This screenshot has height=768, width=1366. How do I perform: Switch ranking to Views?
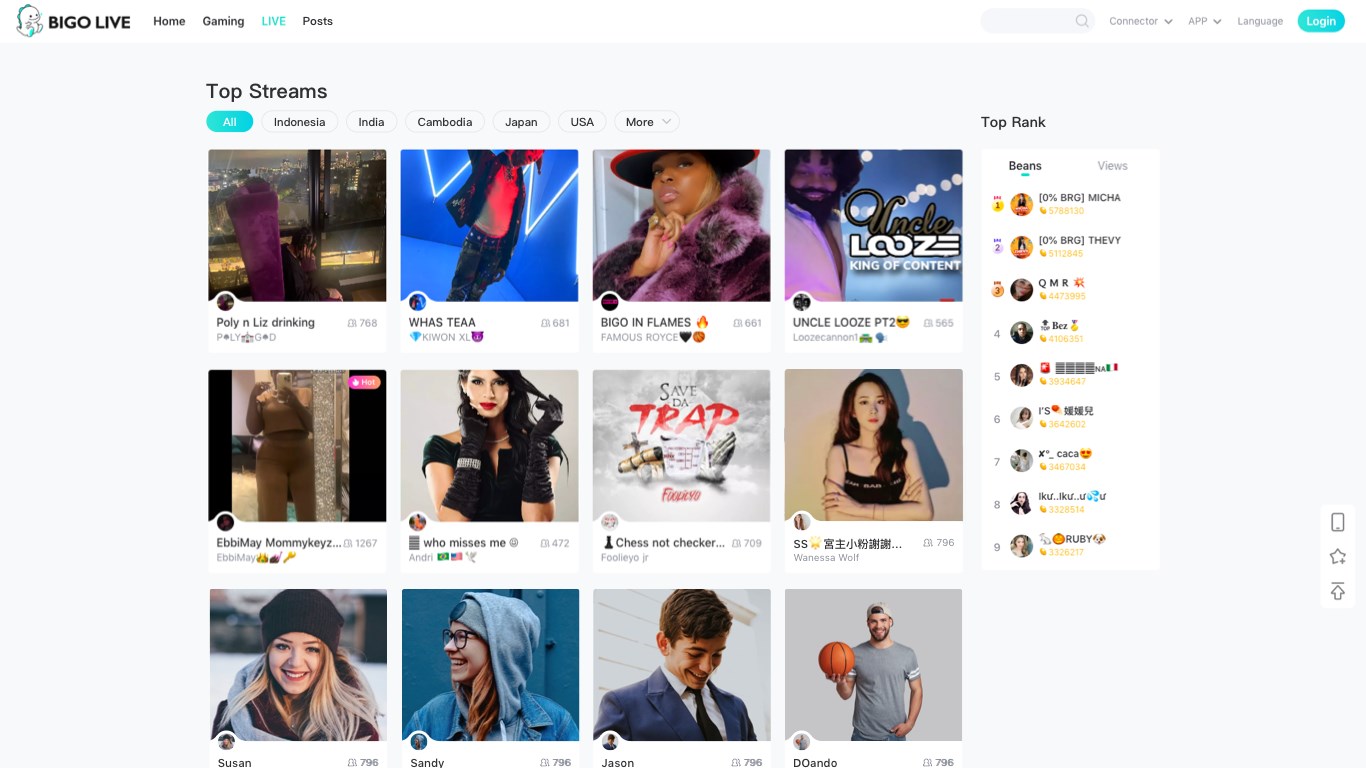[1112, 165]
